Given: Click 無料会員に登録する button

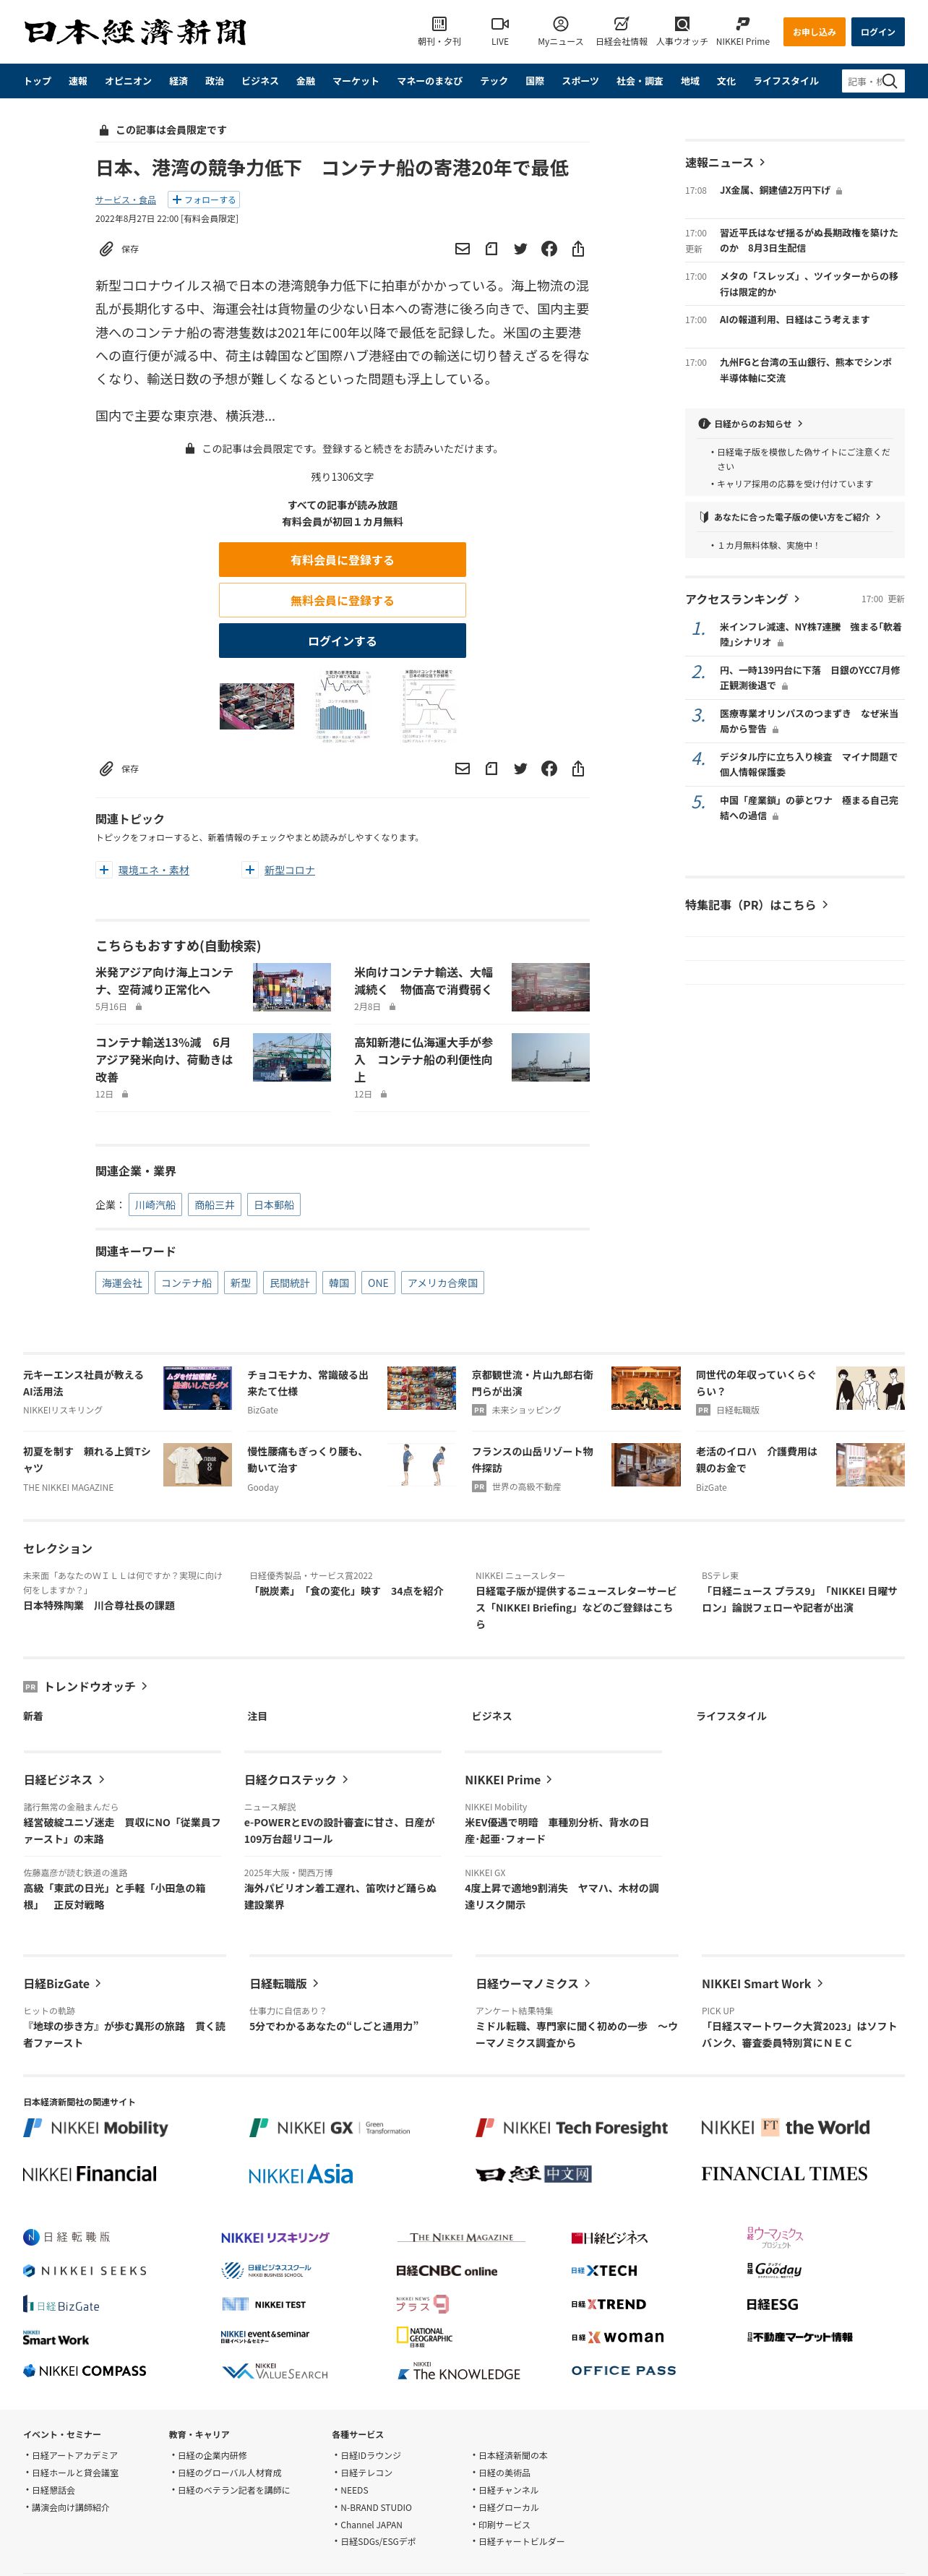Looking at the screenshot, I should click(342, 600).
